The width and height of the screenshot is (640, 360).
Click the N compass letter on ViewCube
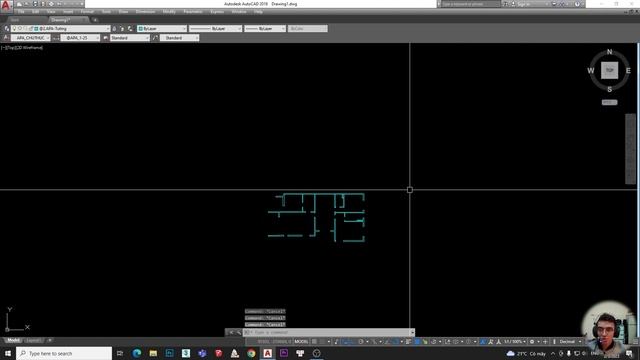click(609, 52)
